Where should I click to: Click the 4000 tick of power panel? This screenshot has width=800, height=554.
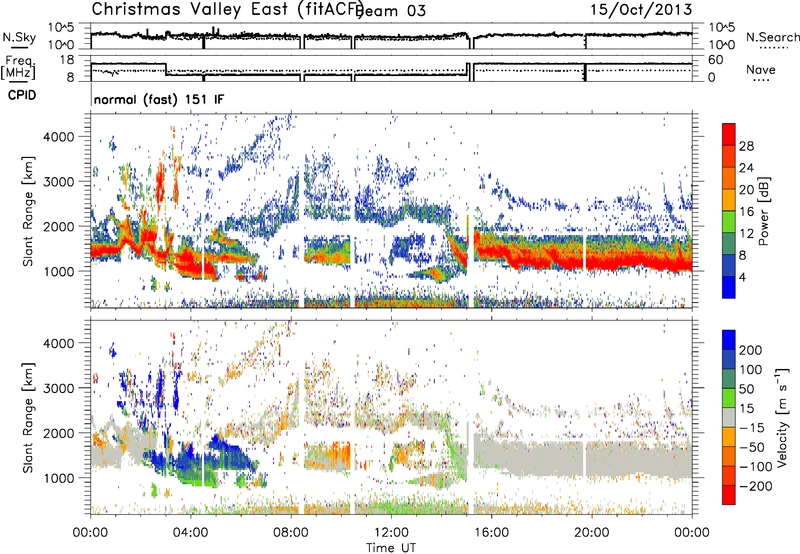tap(58, 136)
